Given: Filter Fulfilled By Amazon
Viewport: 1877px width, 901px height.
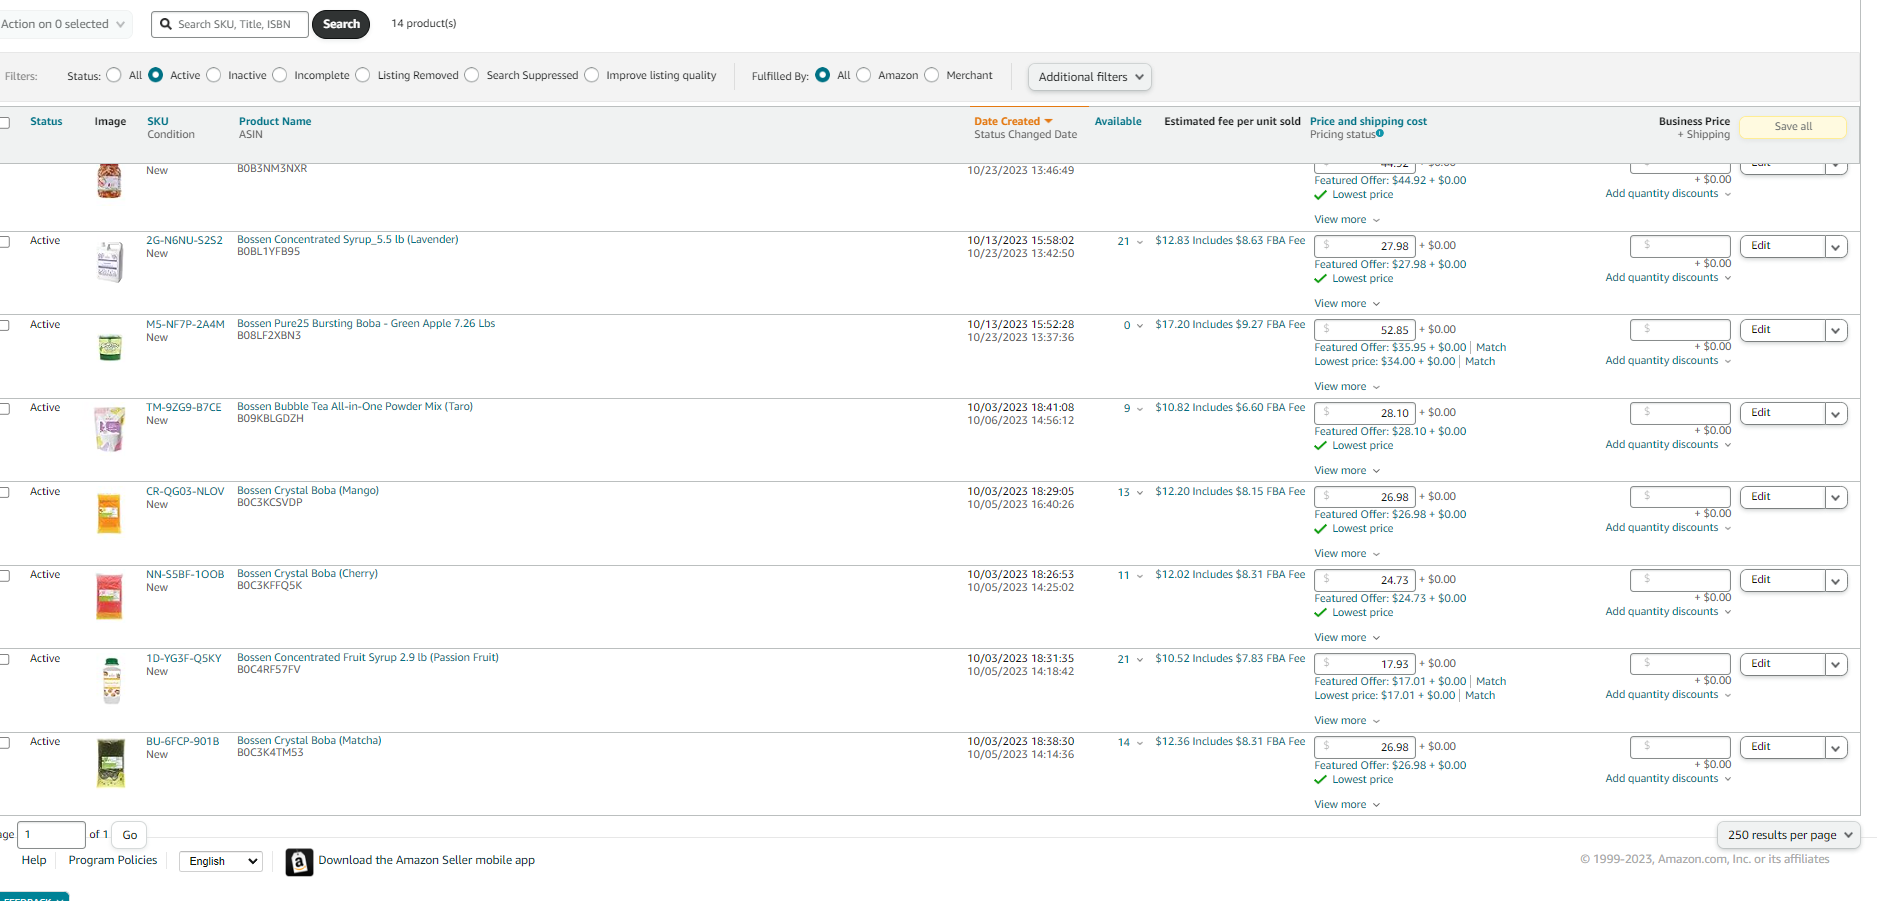Looking at the screenshot, I should tap(864, 75).
